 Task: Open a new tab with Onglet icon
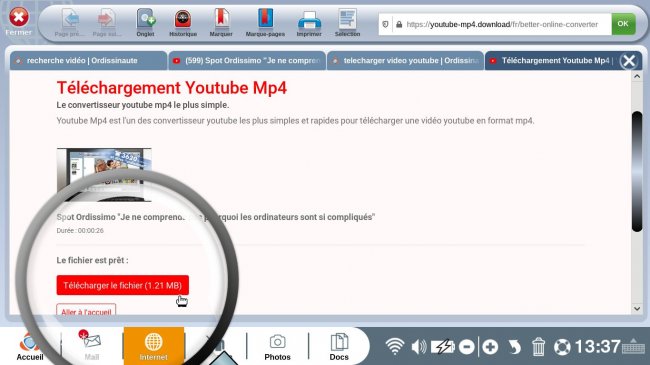146,19
